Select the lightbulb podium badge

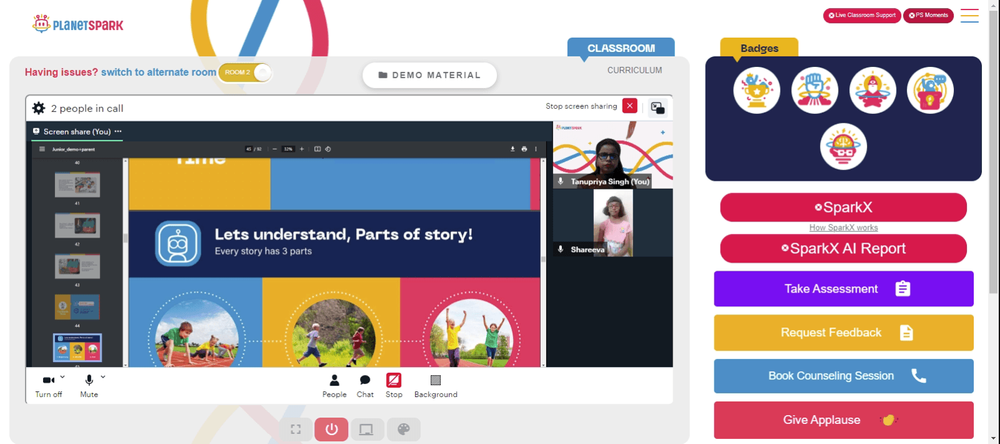click(930, 91)
